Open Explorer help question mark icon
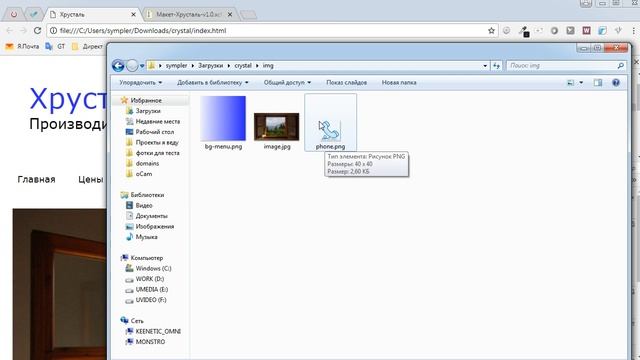Viewport: 640px width, 360px height. (616, 82)
